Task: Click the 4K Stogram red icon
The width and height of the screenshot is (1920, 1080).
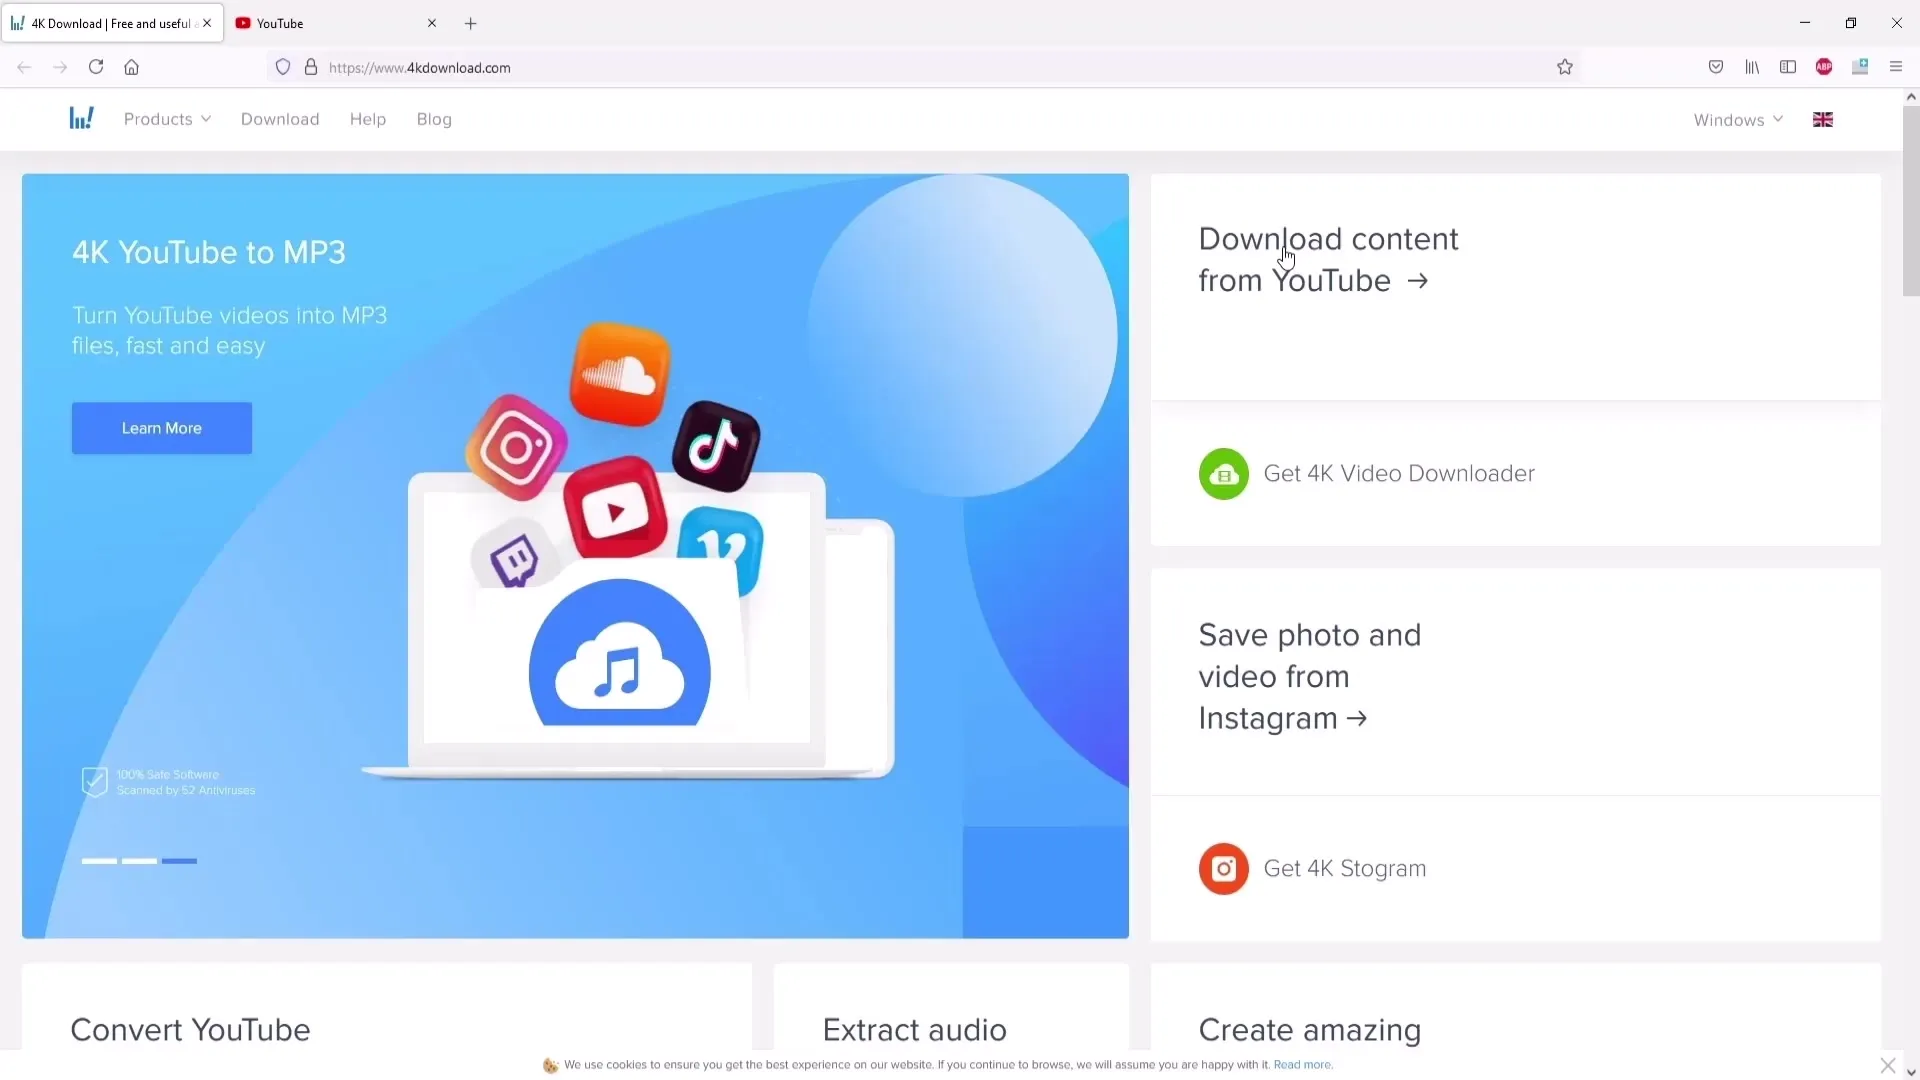Action: pos(1224,868)
